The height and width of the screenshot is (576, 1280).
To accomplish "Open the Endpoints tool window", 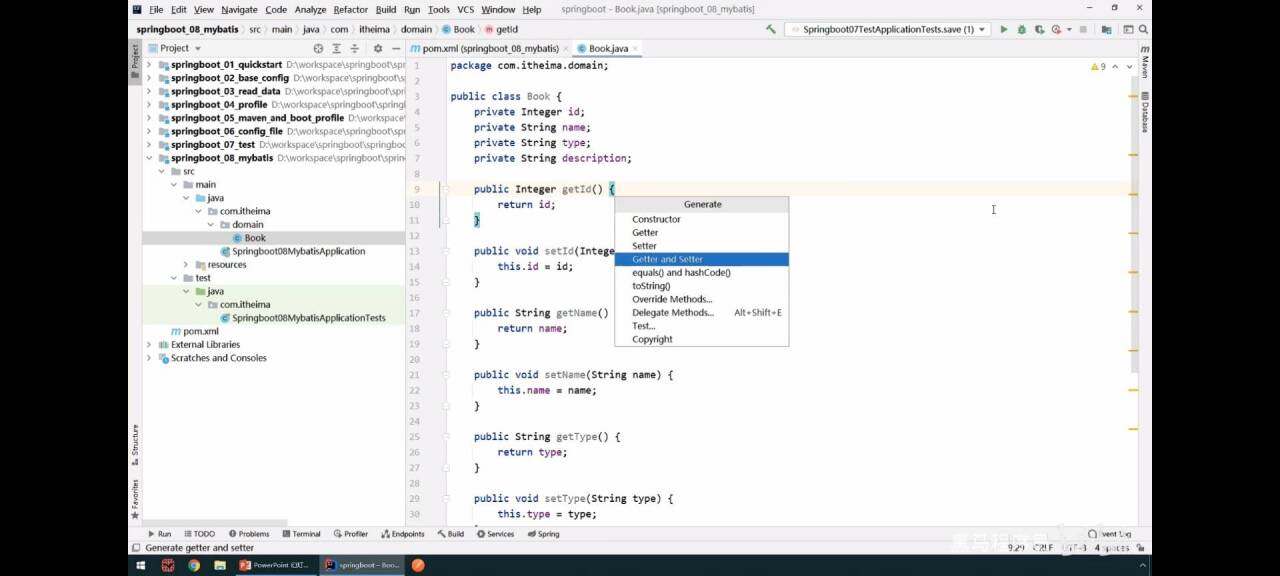I will click(x=402, y=534).
